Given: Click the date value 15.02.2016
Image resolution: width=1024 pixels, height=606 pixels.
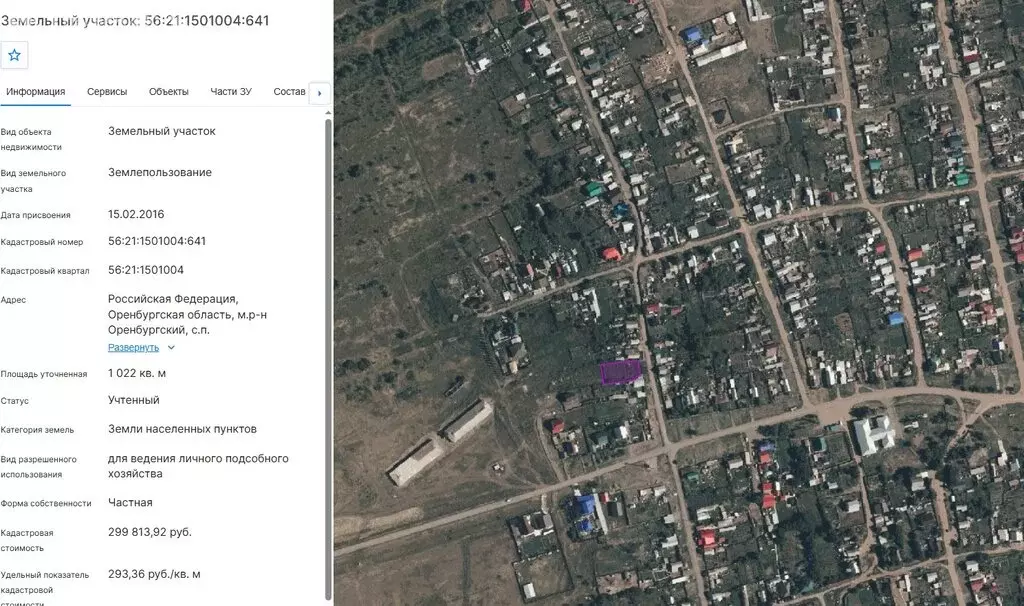Looking at the screenshot, I should click(x=136, y=214).
